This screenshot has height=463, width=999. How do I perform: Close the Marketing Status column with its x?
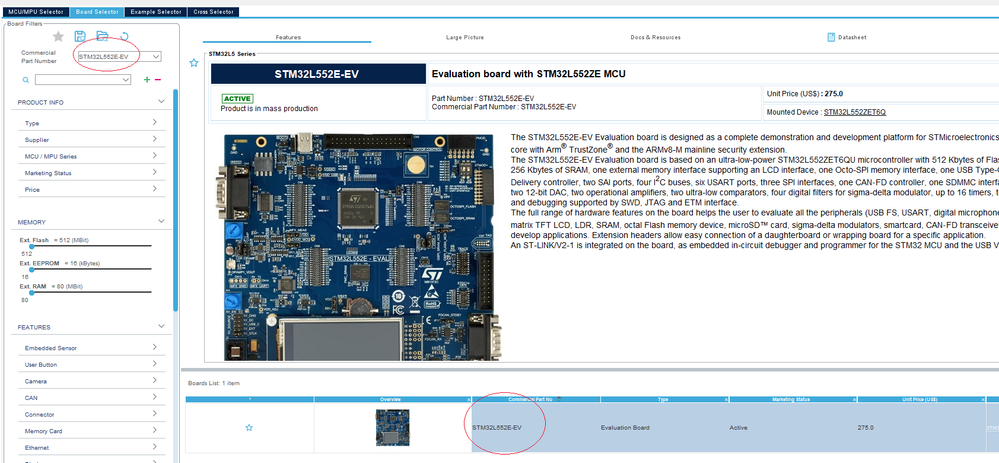[x=854, y=399]
